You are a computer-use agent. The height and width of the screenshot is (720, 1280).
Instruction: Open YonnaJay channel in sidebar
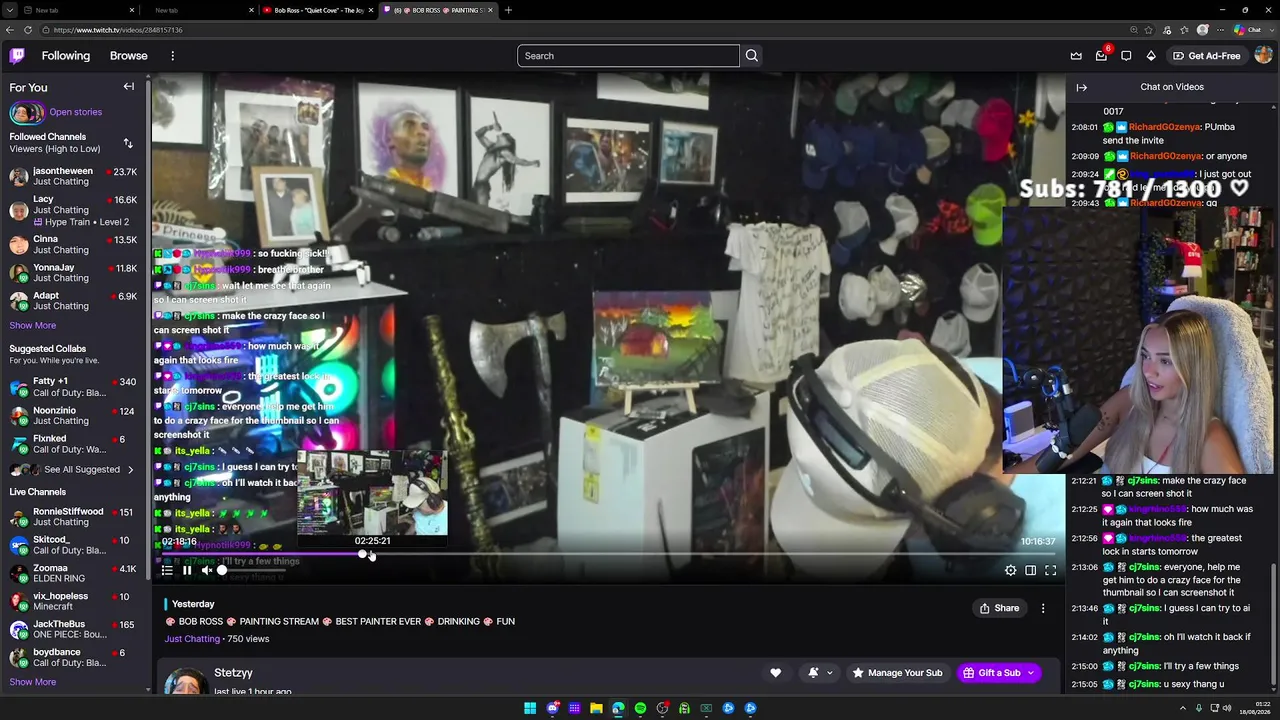pyautogui.click(x=73, y=272)
